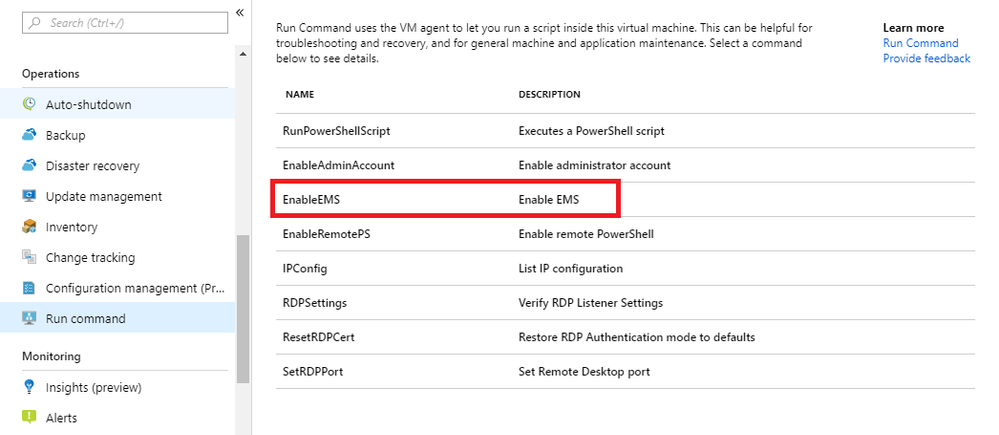Click the Backup cloud icon

click(x=29, y=135)
